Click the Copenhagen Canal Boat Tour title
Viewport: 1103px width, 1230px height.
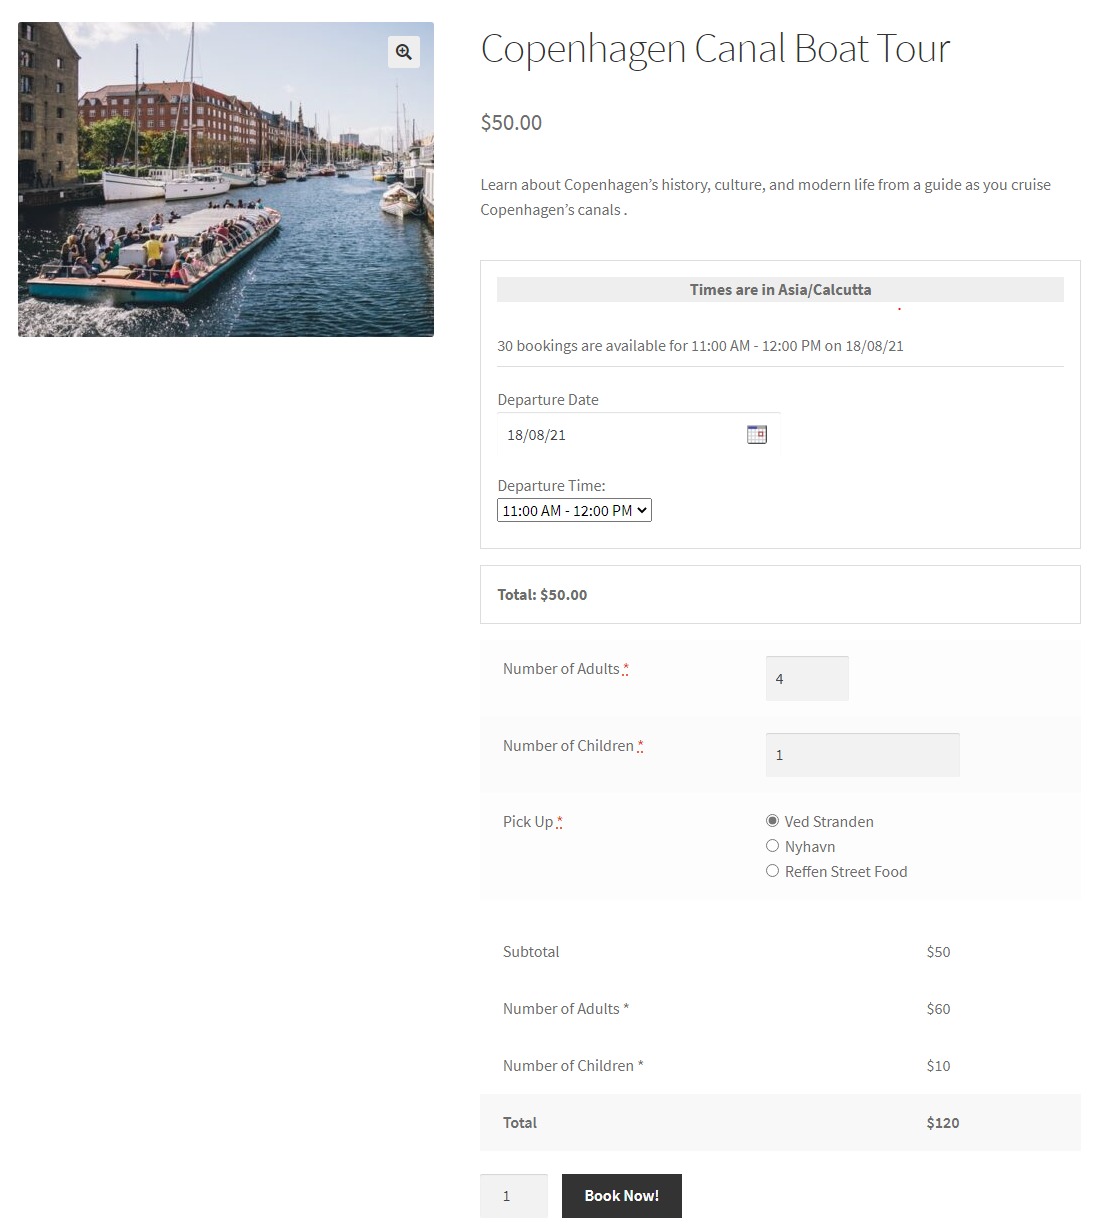pyautogui.click(x=715, y=49)
